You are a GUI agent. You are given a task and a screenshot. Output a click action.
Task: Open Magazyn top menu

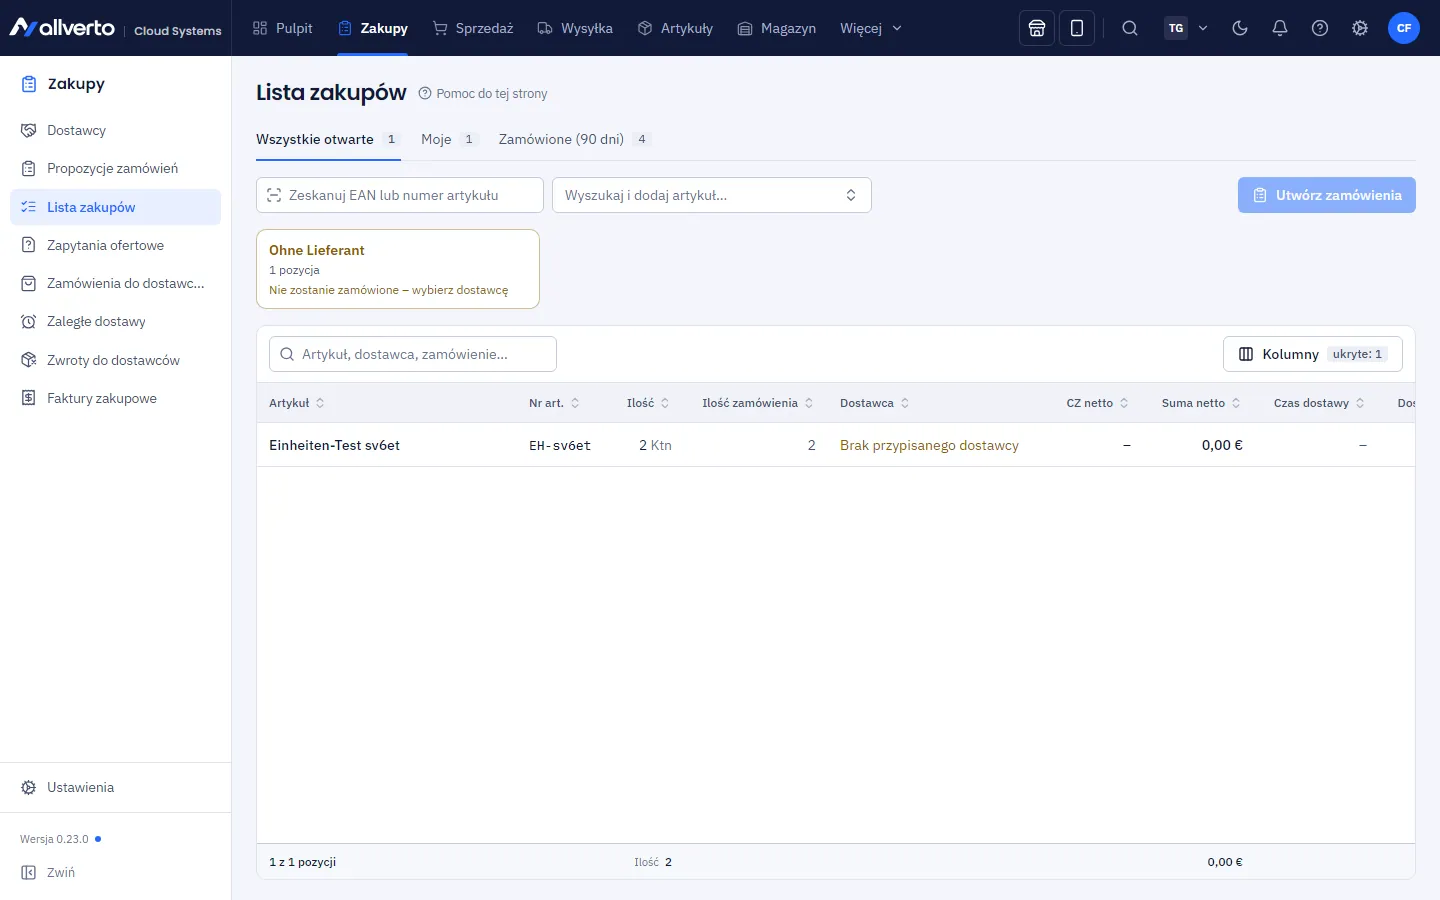pyautogui.click(x=777, y=28)
